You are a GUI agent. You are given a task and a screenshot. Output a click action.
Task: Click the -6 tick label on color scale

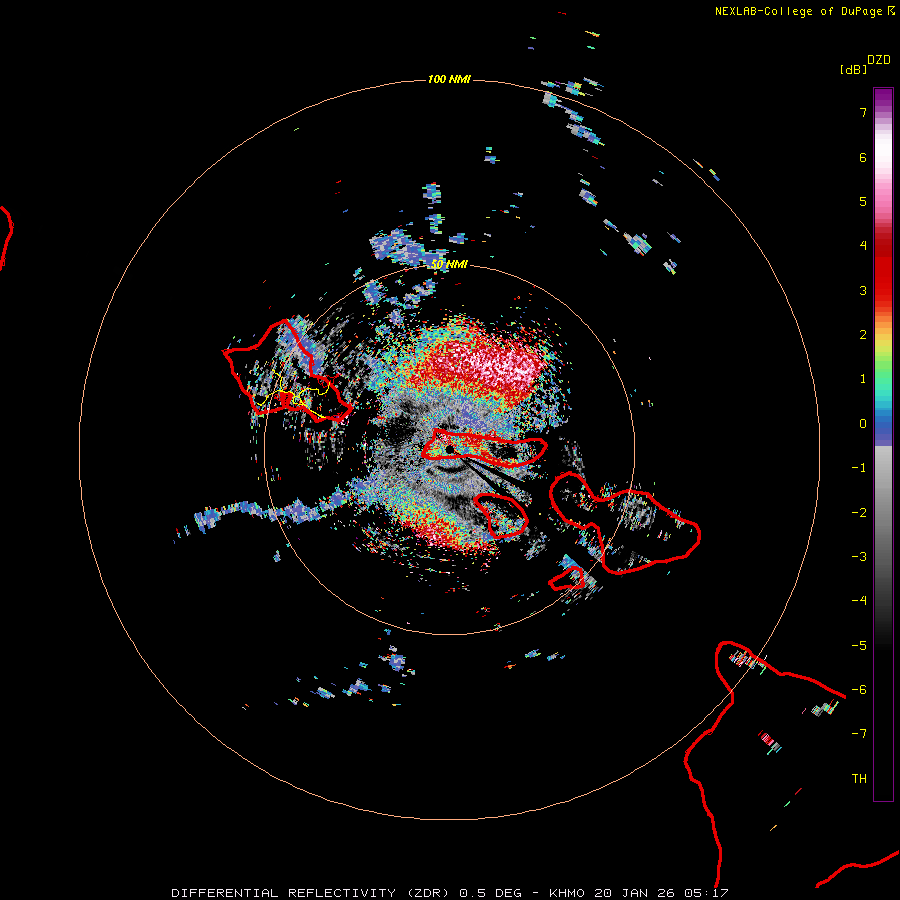[x=859, y=690]
